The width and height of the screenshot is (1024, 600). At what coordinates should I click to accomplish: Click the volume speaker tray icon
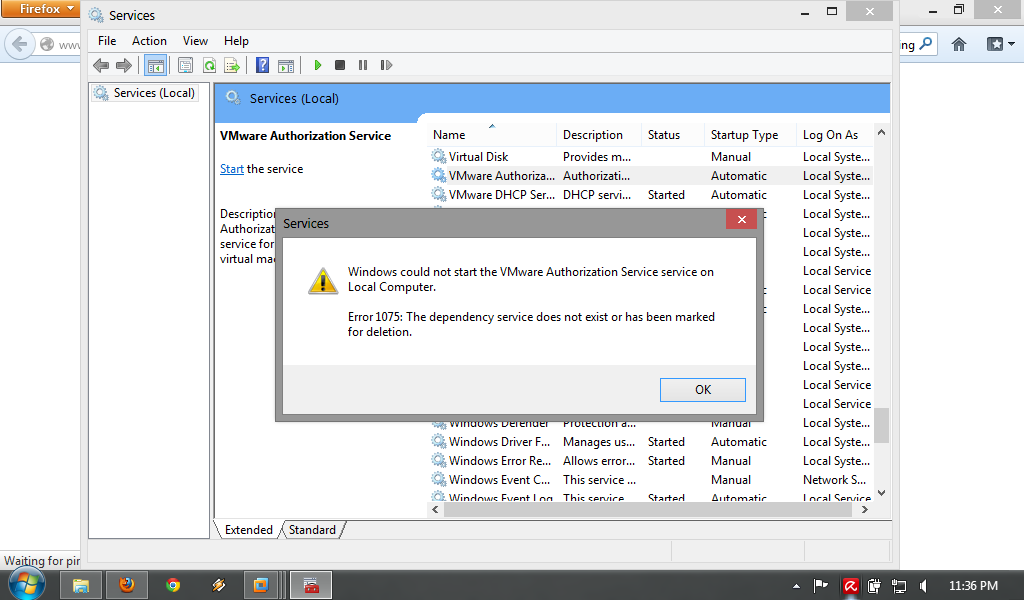[x=923, y=586]
